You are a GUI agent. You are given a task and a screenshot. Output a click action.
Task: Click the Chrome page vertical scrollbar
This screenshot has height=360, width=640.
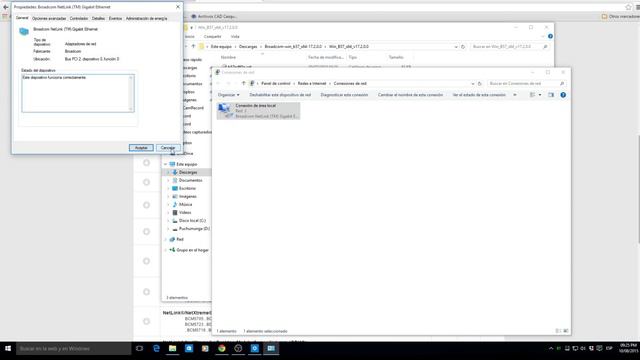point(638,189)
